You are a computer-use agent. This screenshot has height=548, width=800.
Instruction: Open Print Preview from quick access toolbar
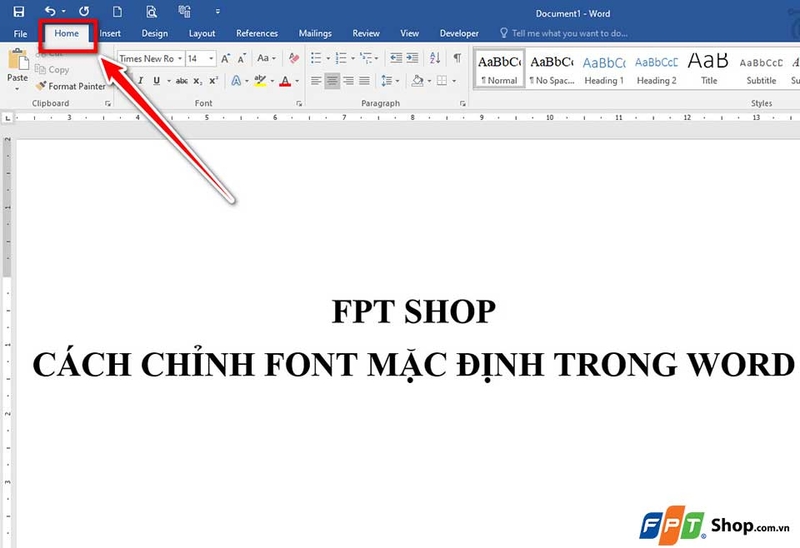coord(152,11)
